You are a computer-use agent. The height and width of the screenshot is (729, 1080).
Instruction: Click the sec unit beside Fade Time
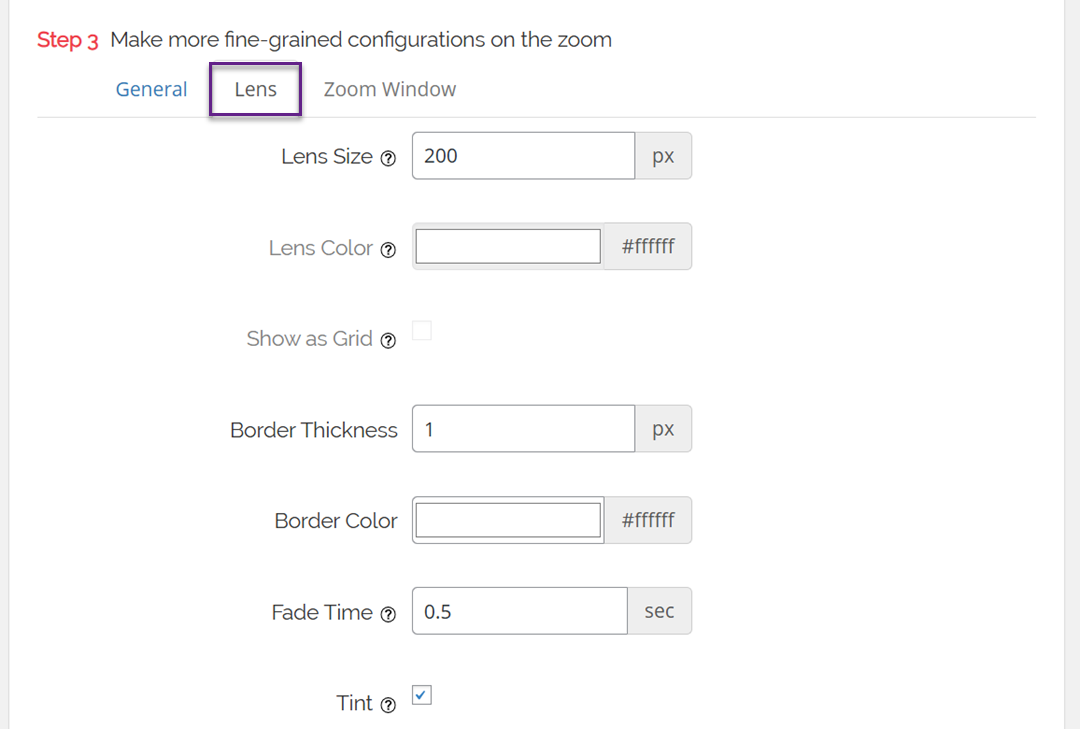[659, 611]
